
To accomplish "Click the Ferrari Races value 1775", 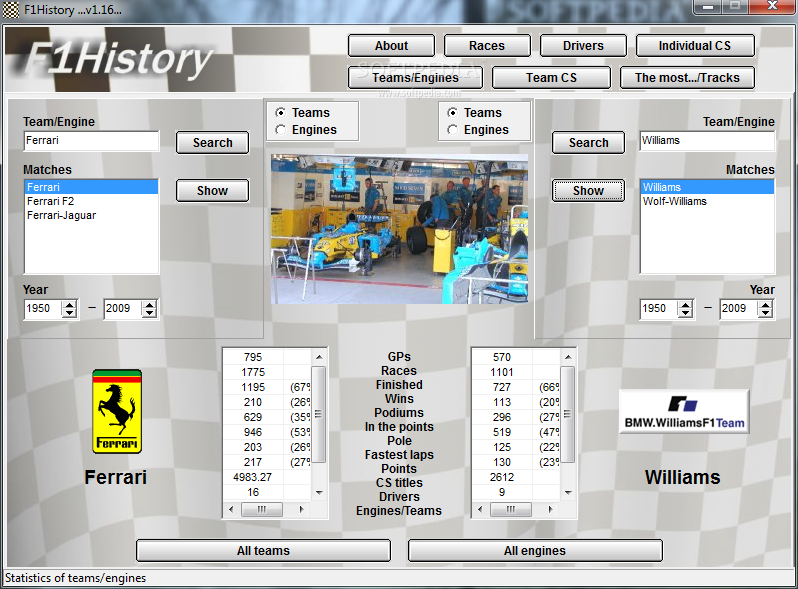I will [253, 372].
